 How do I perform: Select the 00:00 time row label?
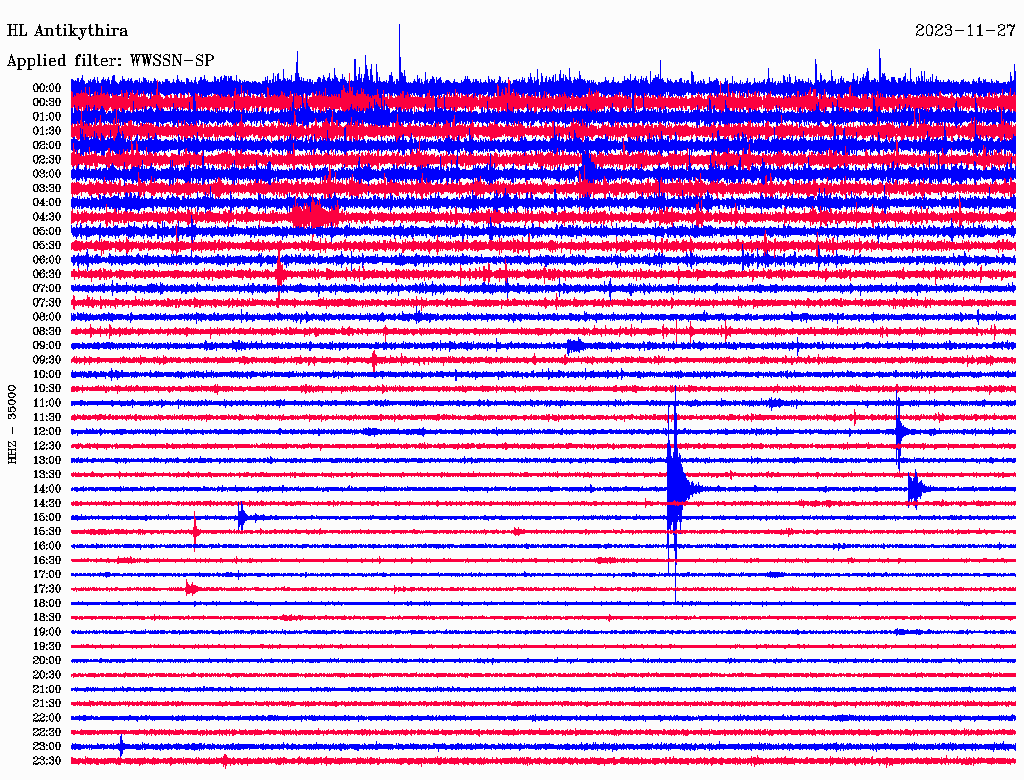coord(47,88)
